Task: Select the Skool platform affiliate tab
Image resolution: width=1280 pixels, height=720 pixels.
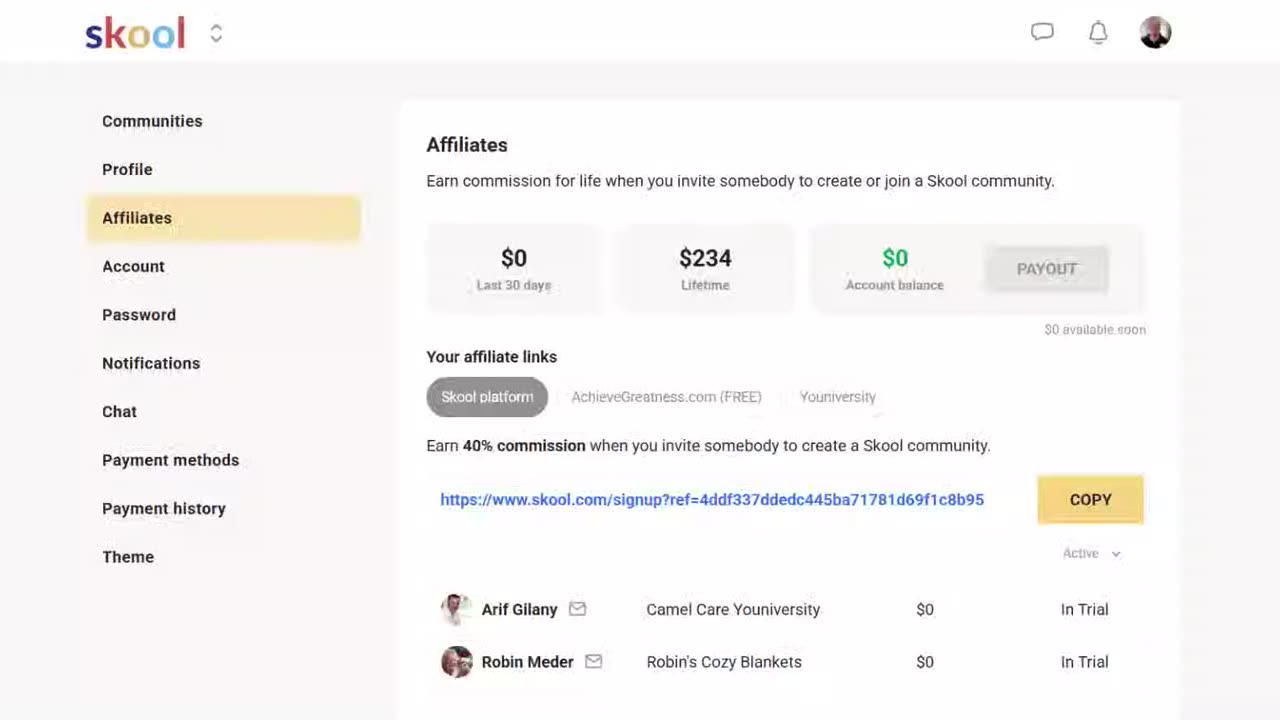Action: [487, 397]
